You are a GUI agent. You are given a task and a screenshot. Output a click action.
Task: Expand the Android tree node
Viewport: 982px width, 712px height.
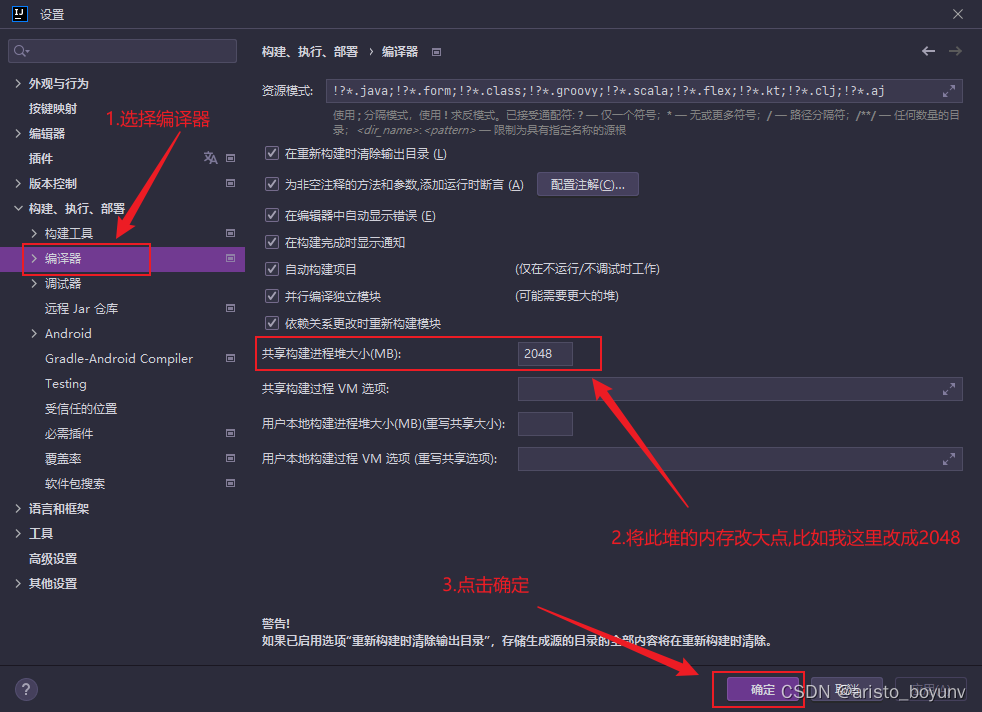(x=34, y=334)
